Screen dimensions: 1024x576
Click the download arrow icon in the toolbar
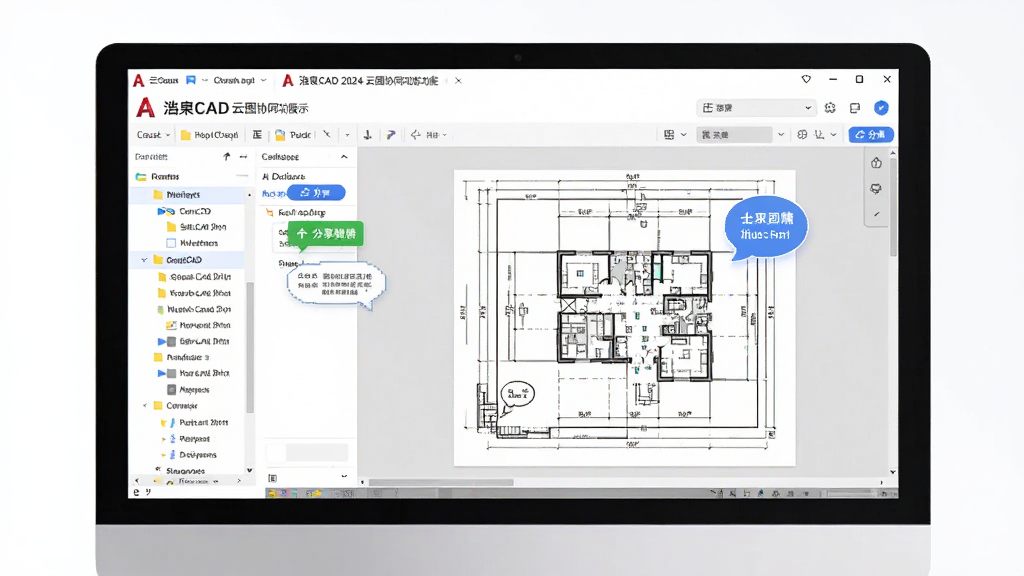[x=368, y=135]
